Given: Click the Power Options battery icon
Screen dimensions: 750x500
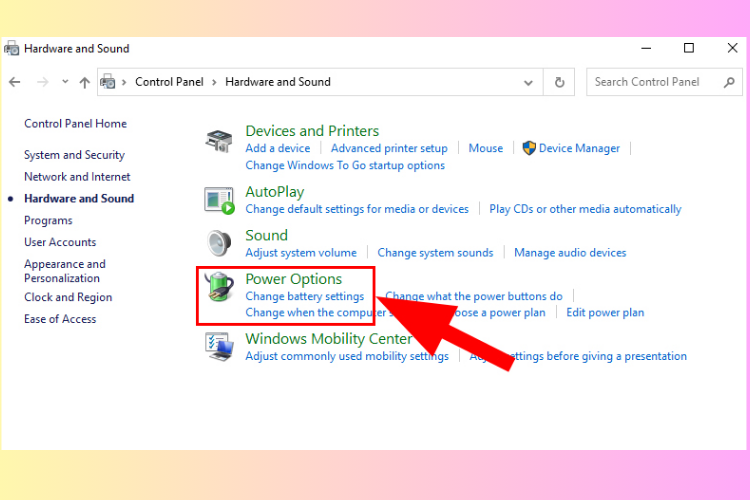Looking at the screenshot, I should (219, 287).
